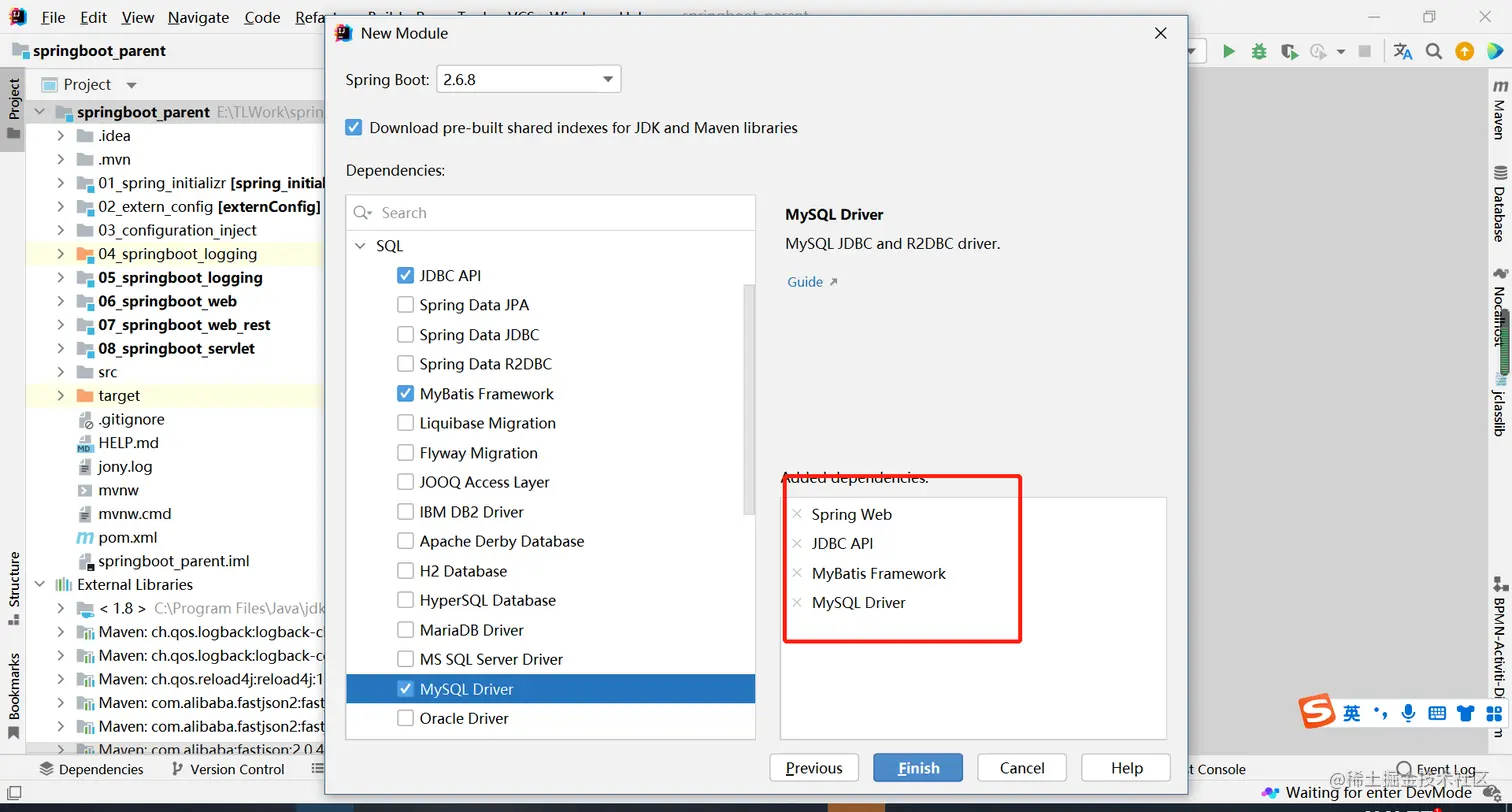Toggle Sogou voice input microphone
The height and width of the screenshot is (812, 1512).
pyautogui.click(x=1408, y=713)
